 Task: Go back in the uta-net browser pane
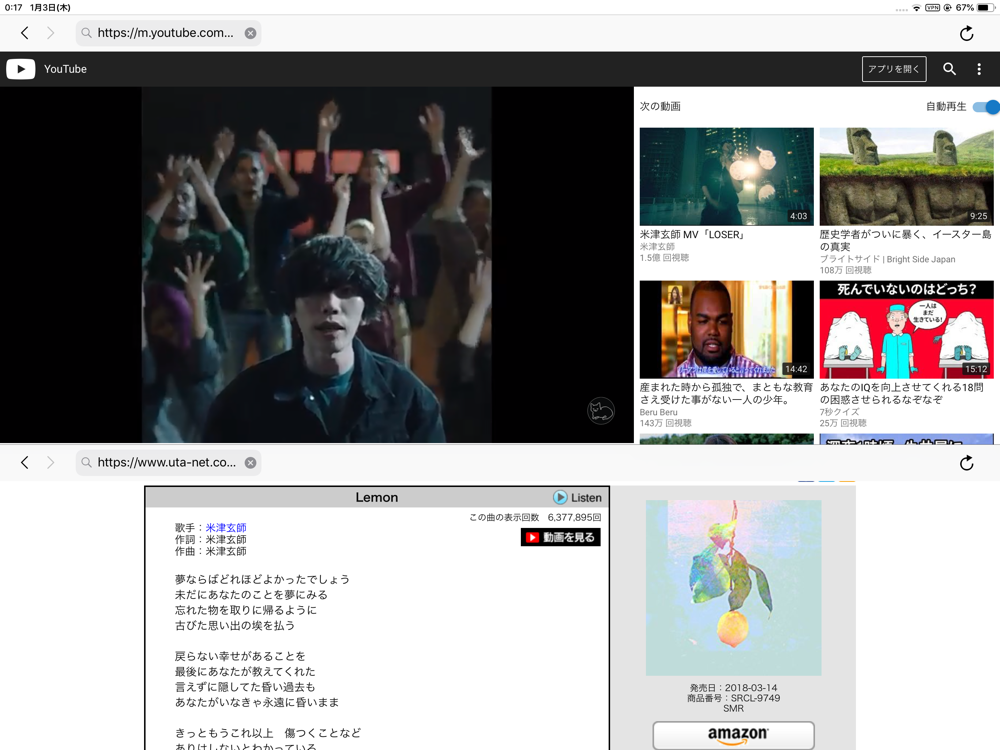tap(25, 462)
